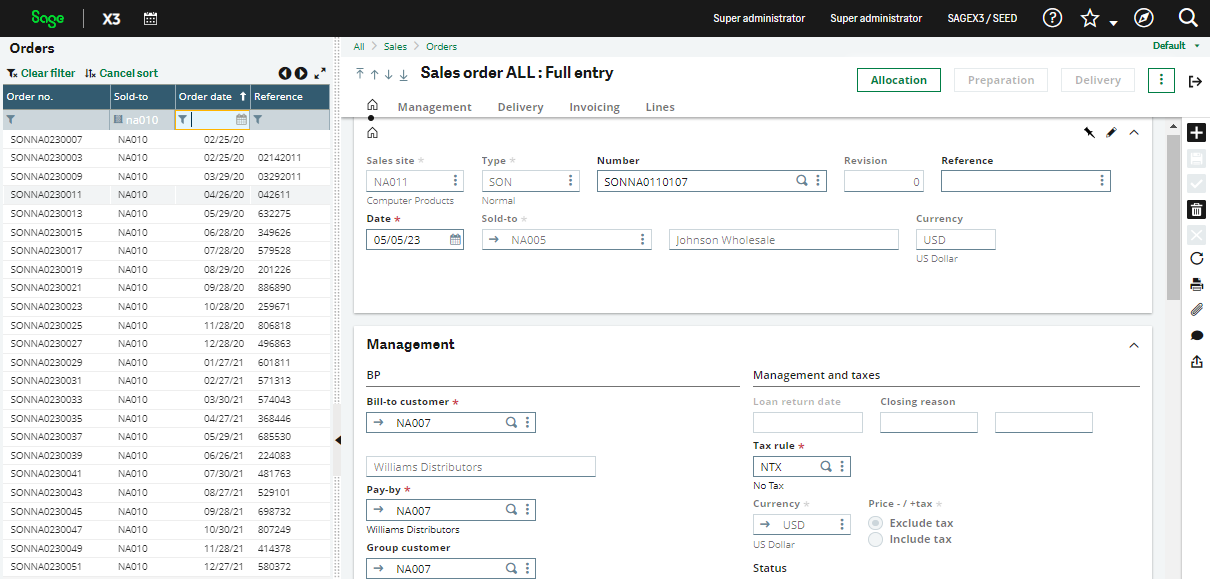1210x579 pixels.
Task: Create a new sales order record
Action: coord(1196,131)
